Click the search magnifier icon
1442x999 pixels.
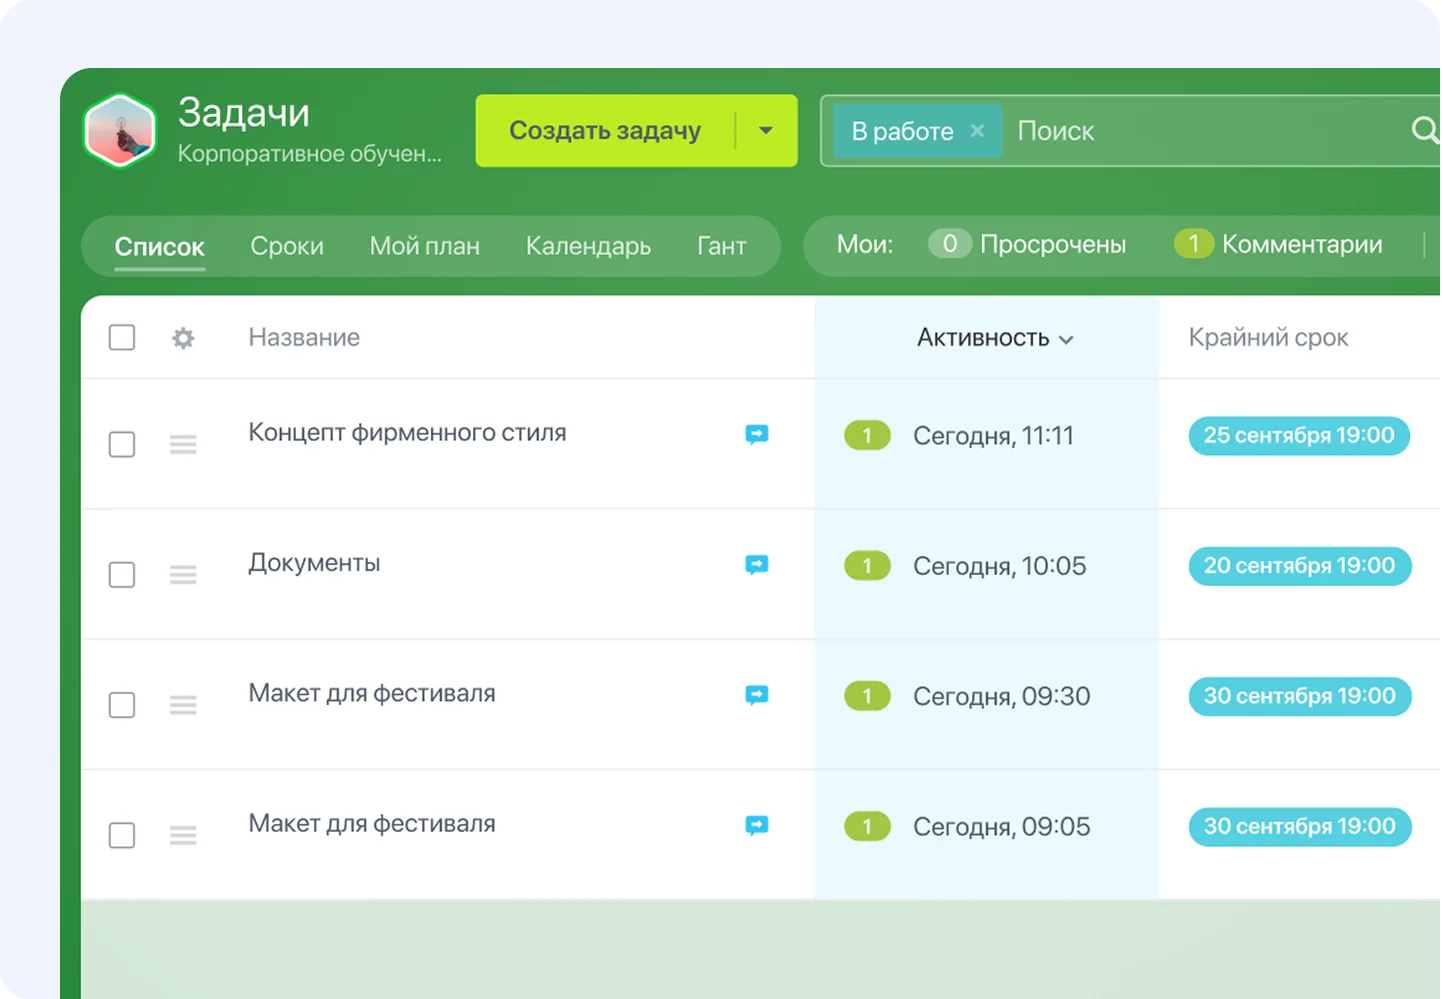click(1423, 130)
